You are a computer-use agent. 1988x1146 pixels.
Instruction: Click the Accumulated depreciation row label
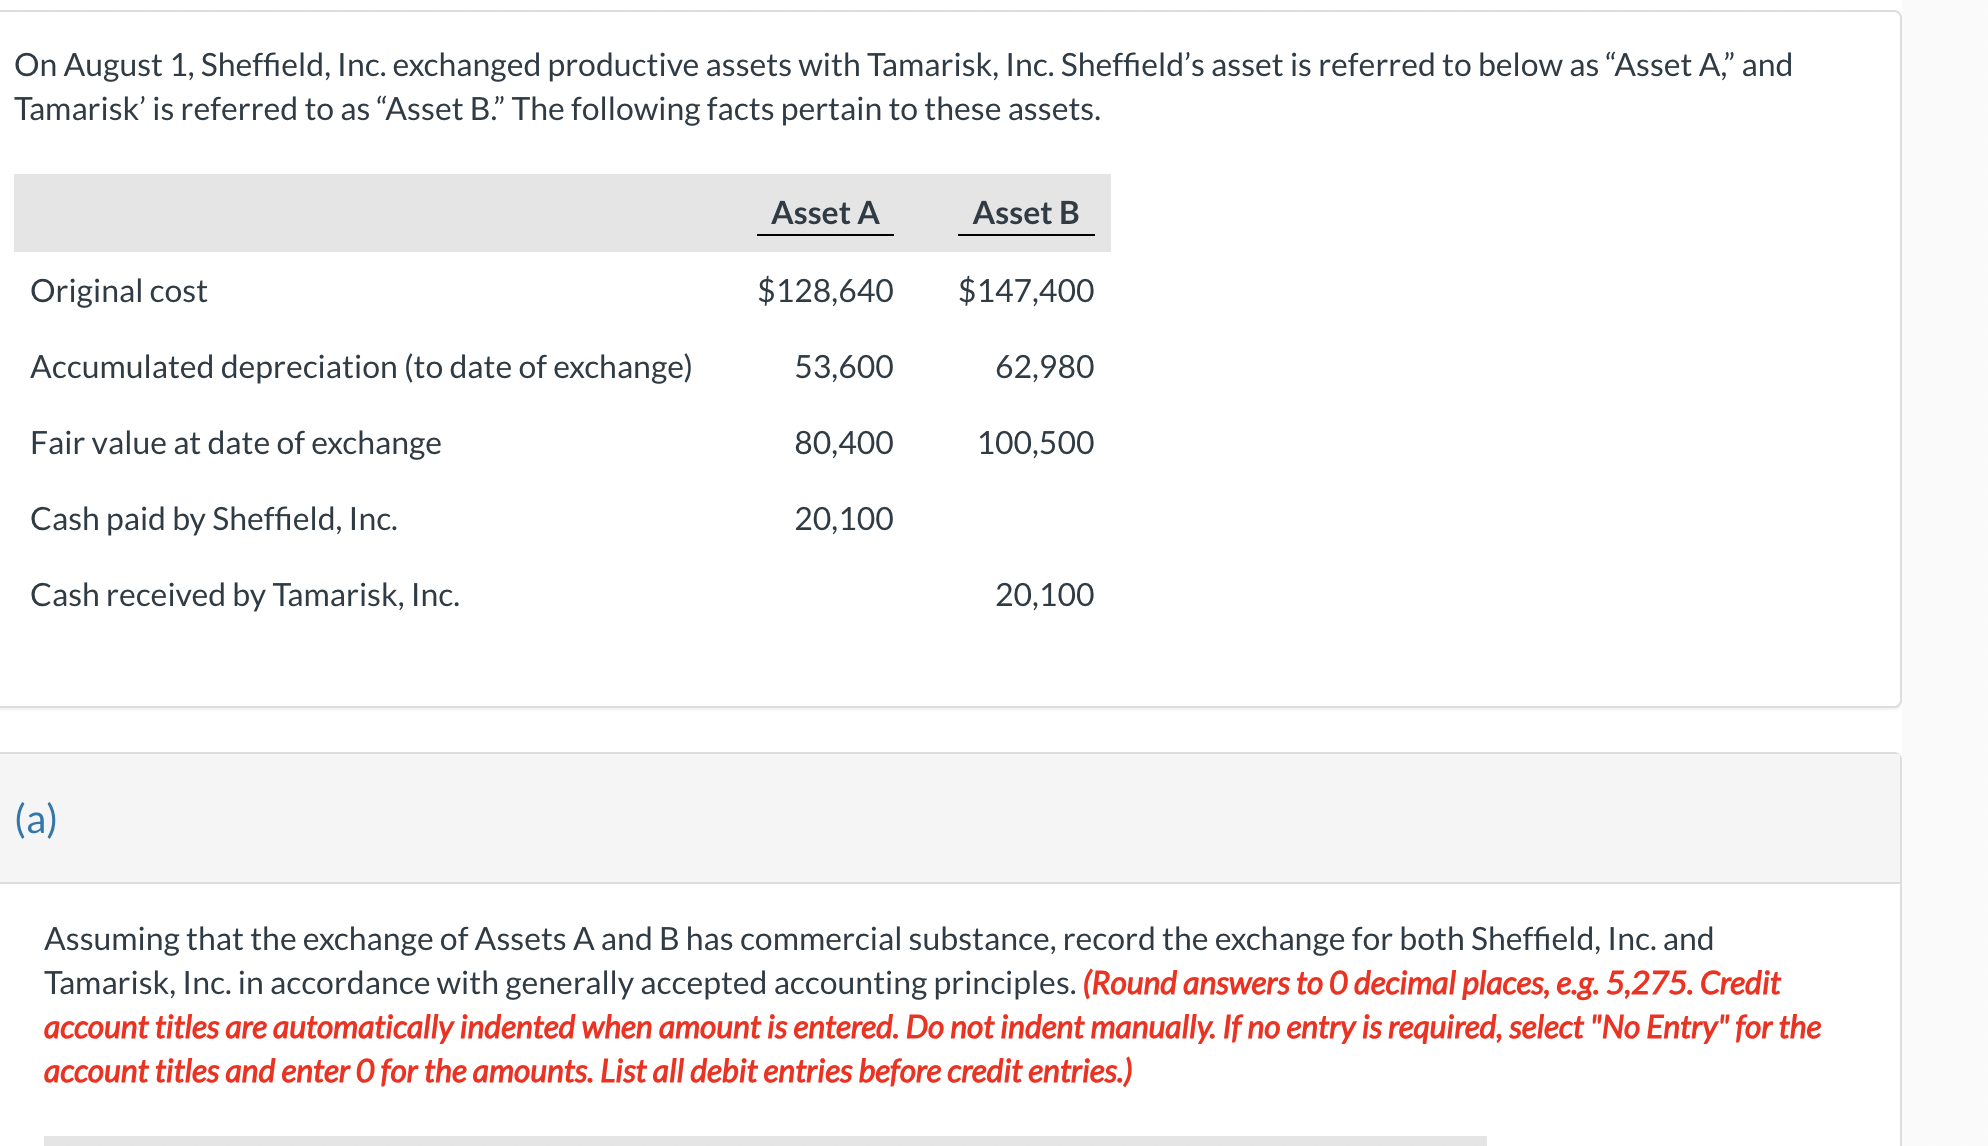pyautogui.click(x=361, y=367)
